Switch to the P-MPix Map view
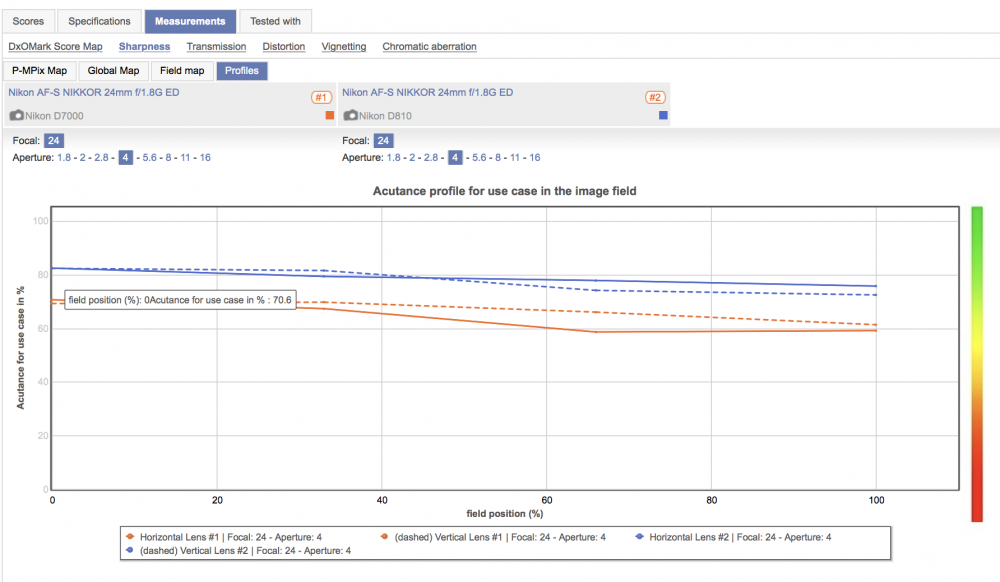 [40, 71]
